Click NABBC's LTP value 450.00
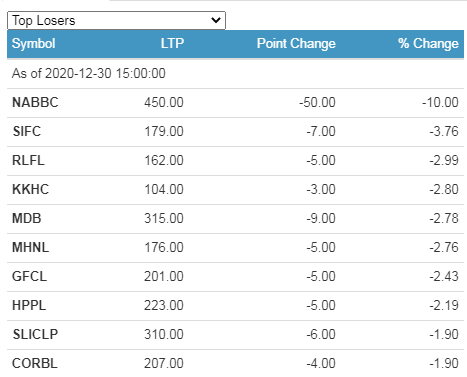Image resolution: width=467 pixels, height=377 pixels. click(x=164, y=102)
